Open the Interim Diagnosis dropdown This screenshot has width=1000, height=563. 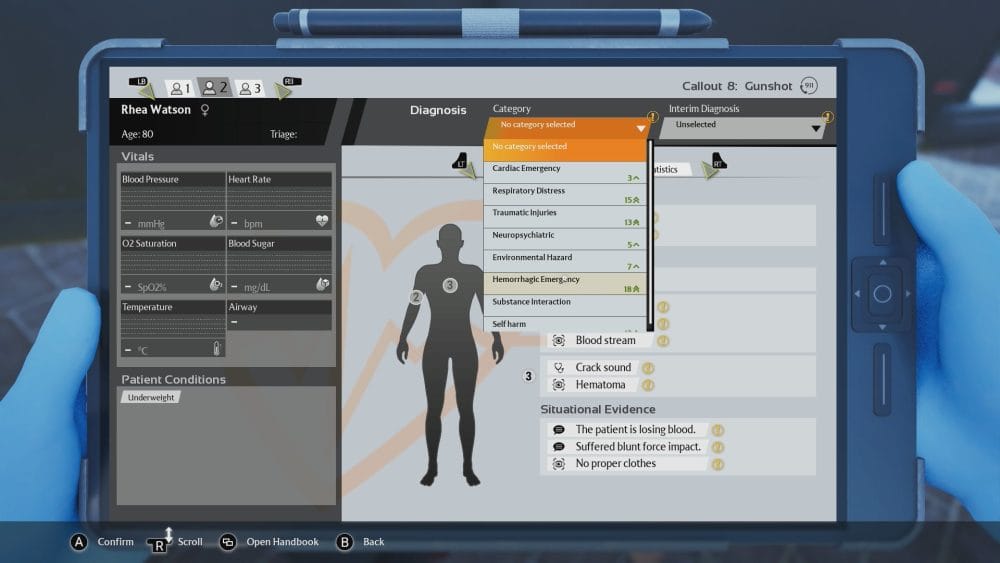[x=746, y=127]
